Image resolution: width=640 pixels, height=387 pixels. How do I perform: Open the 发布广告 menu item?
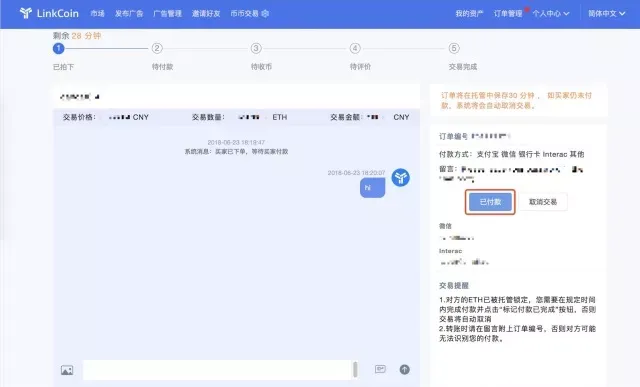pyautogui.click(x=129, y=13)
